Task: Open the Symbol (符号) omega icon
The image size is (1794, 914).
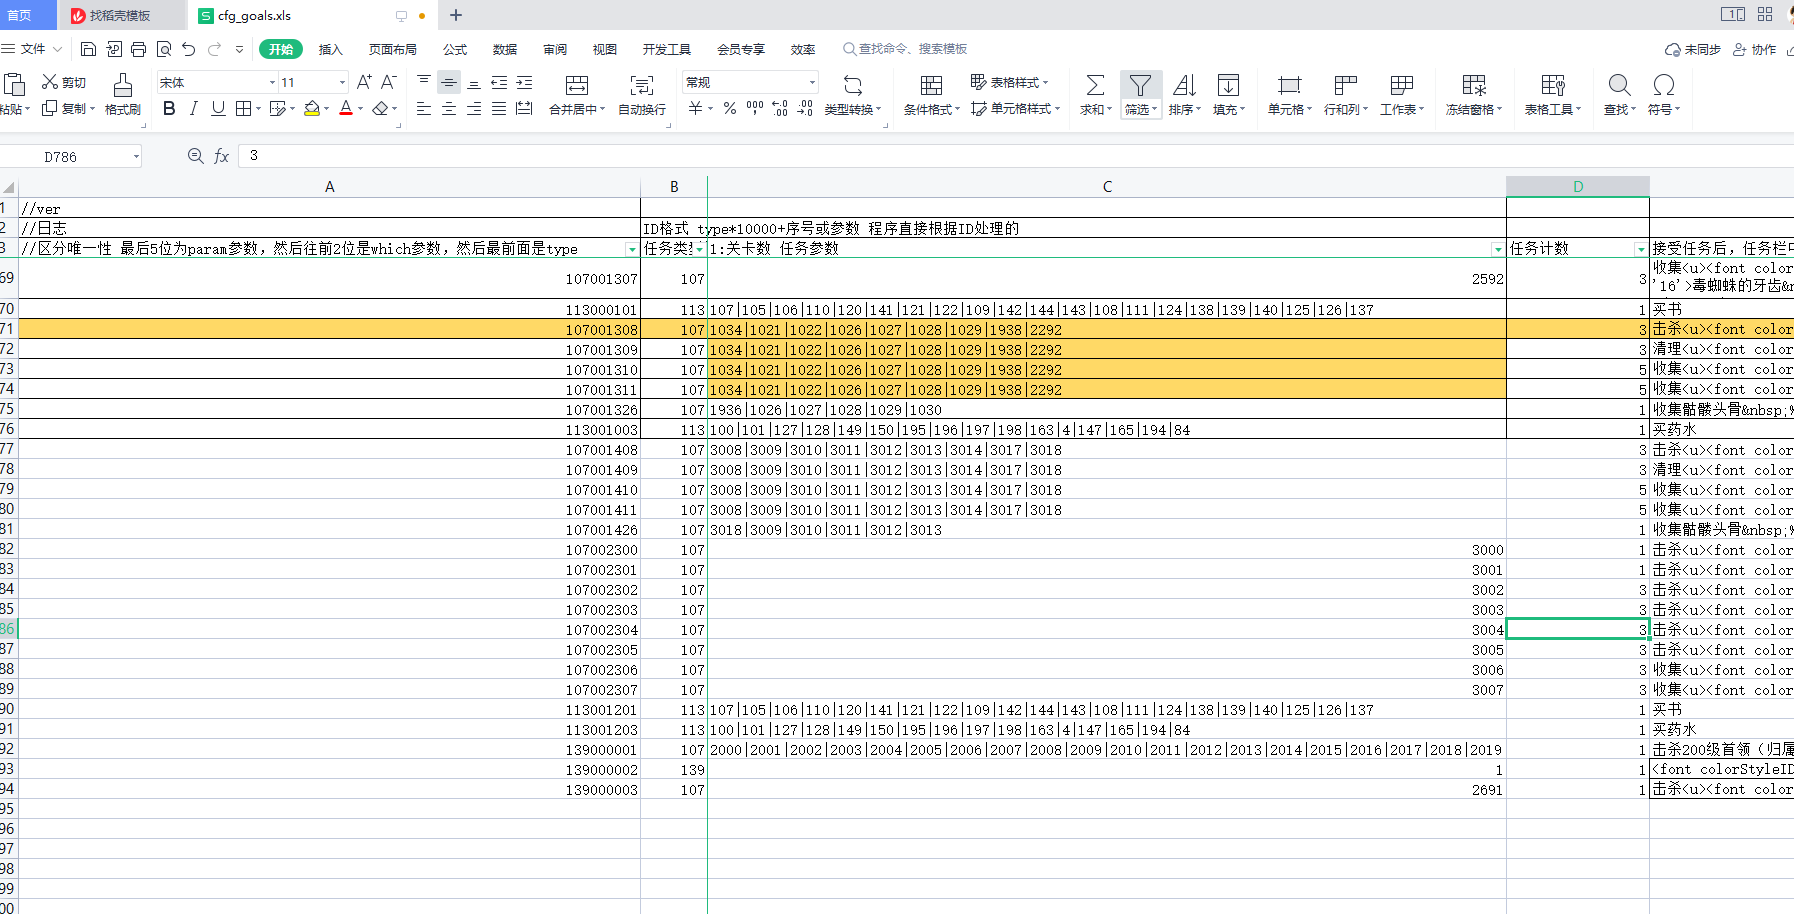Action: click(x=1664, y=85)
